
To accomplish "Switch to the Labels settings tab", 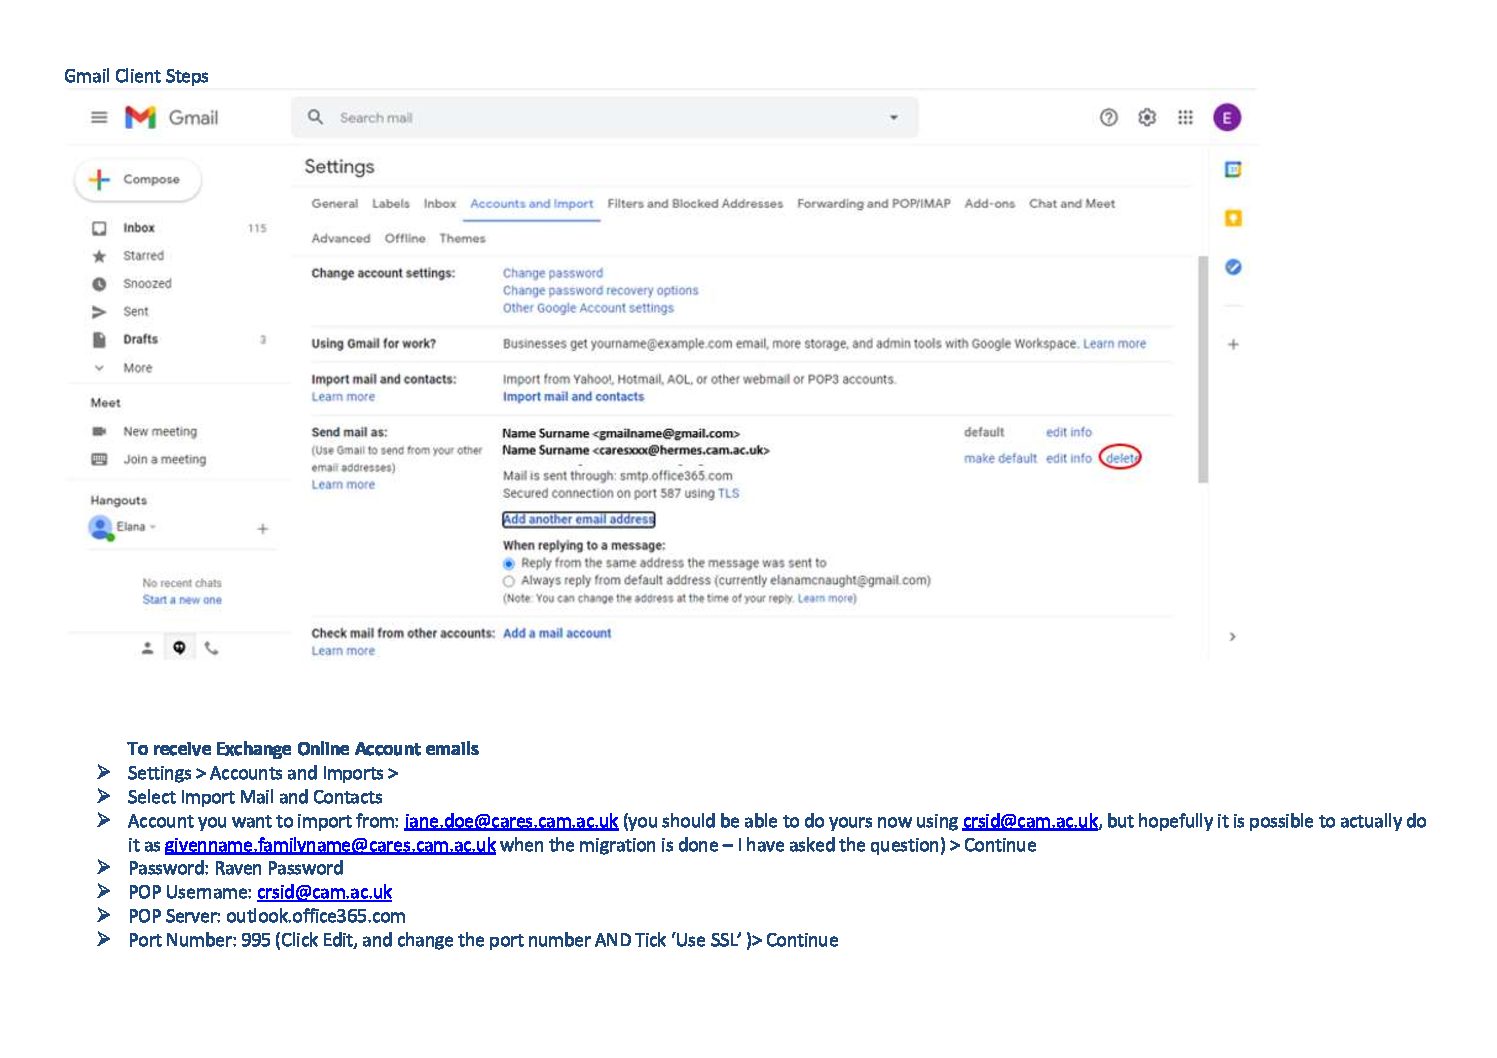I will pyautogui.click(x=390, y=203).
